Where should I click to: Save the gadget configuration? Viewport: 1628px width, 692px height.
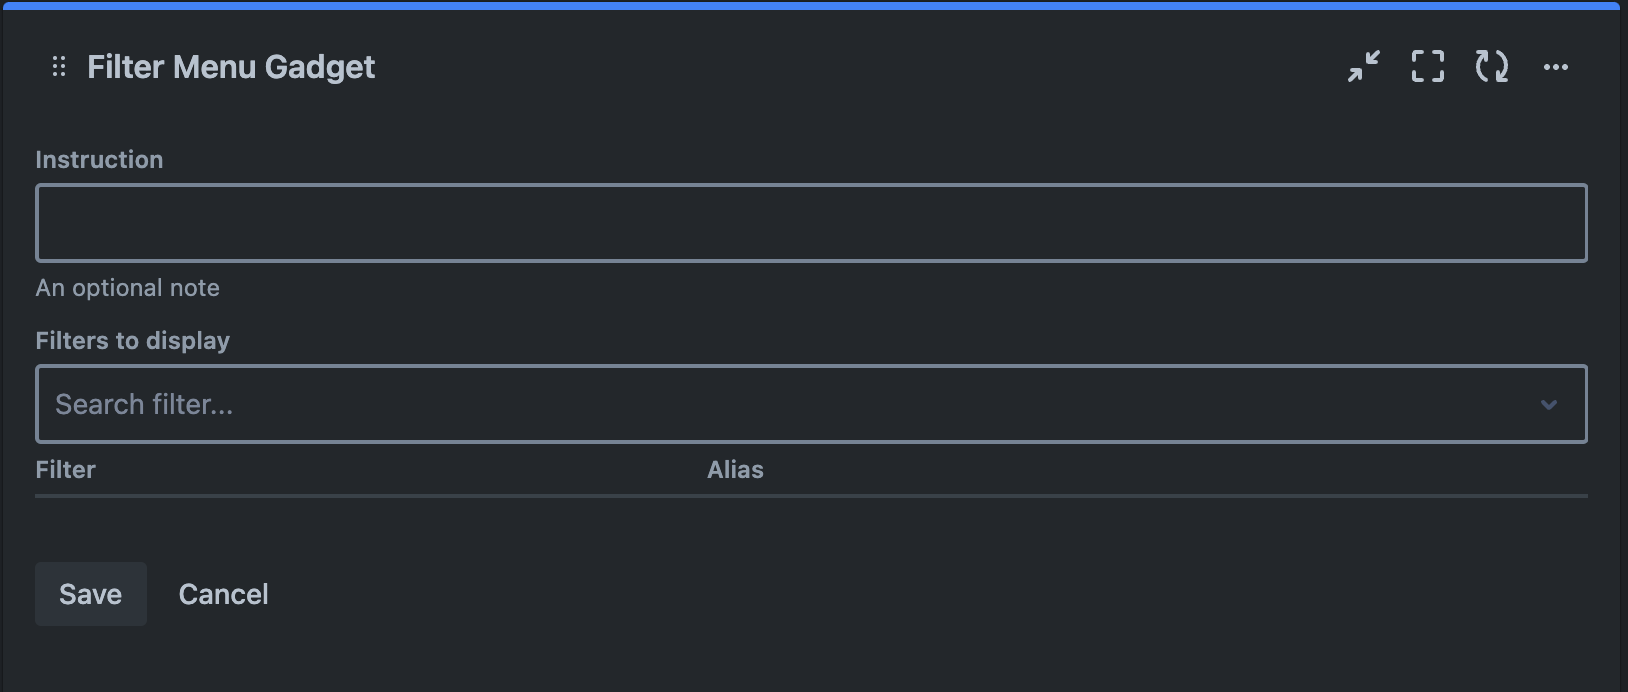point(90,593)
